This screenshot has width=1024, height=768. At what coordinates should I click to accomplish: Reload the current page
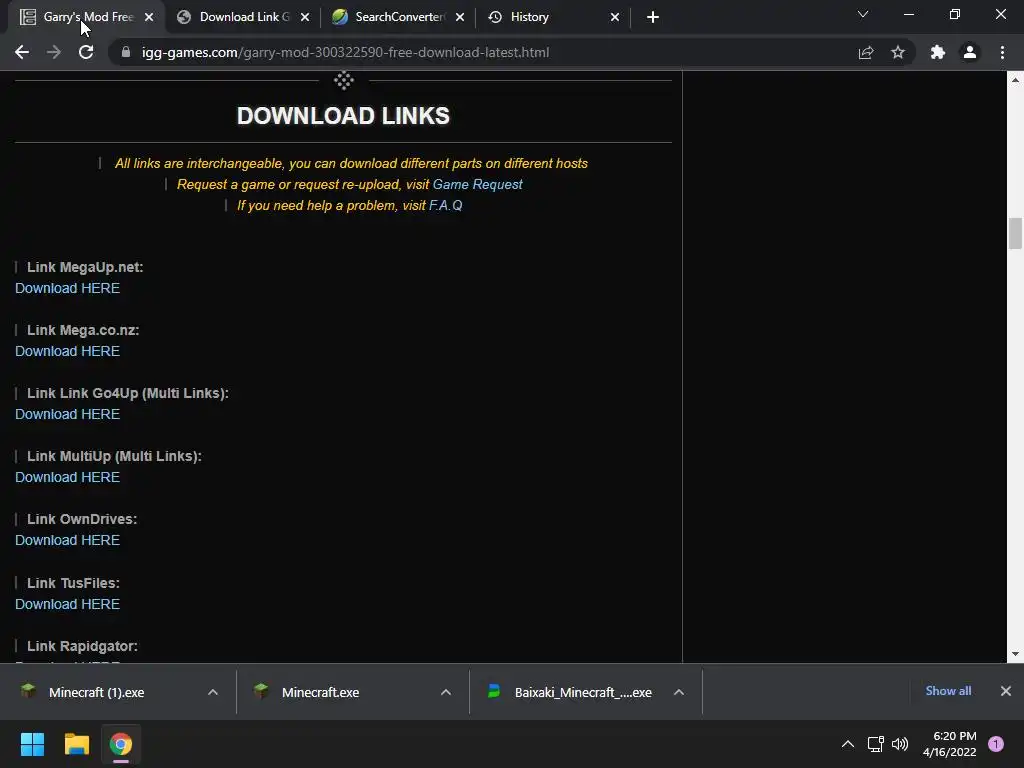pos(86,52)
